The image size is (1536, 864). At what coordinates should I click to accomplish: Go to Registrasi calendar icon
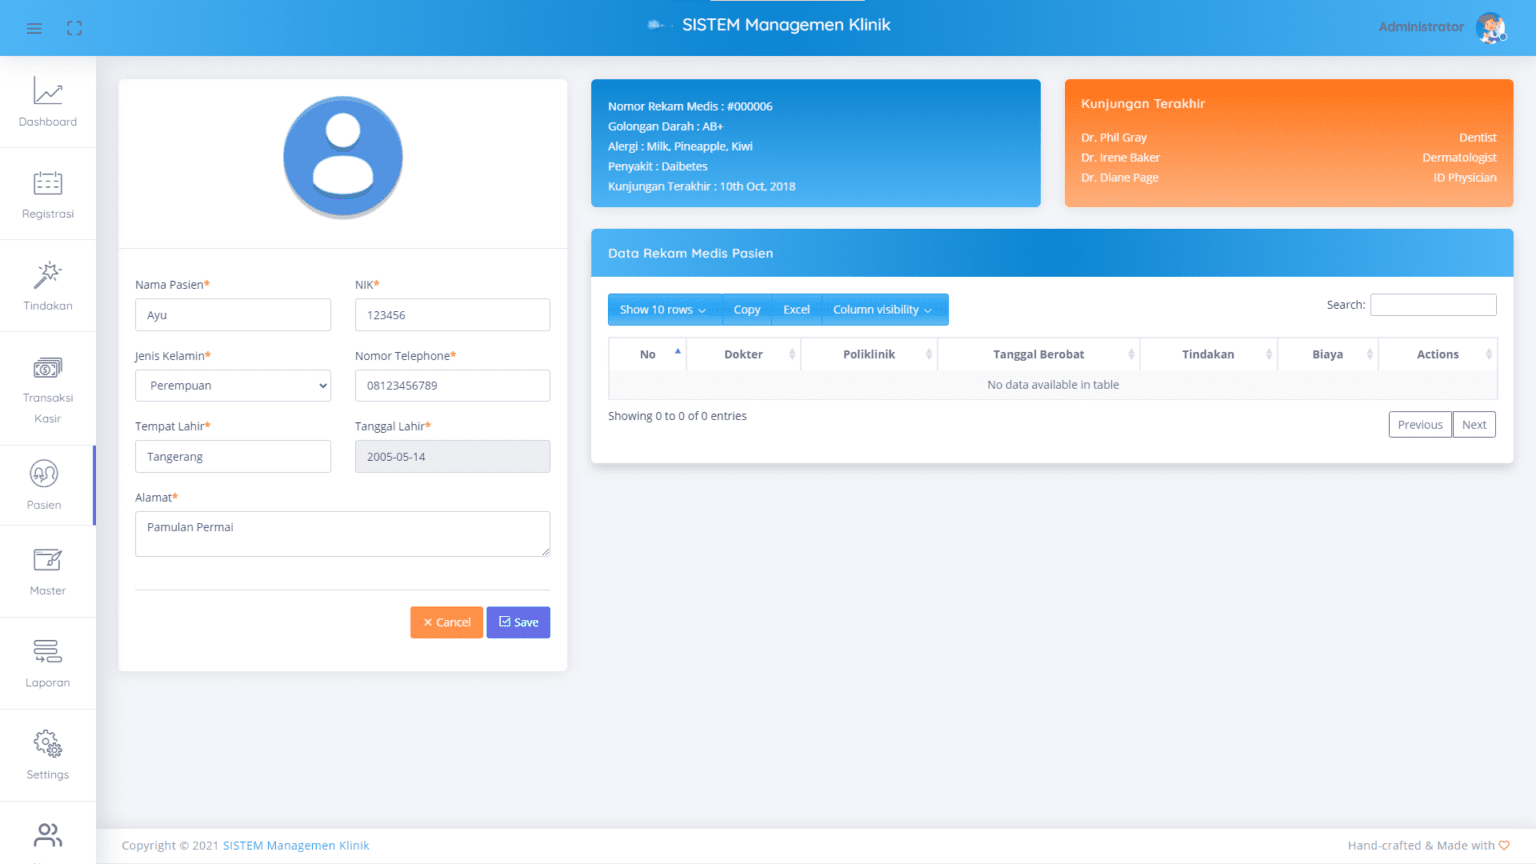48,184
